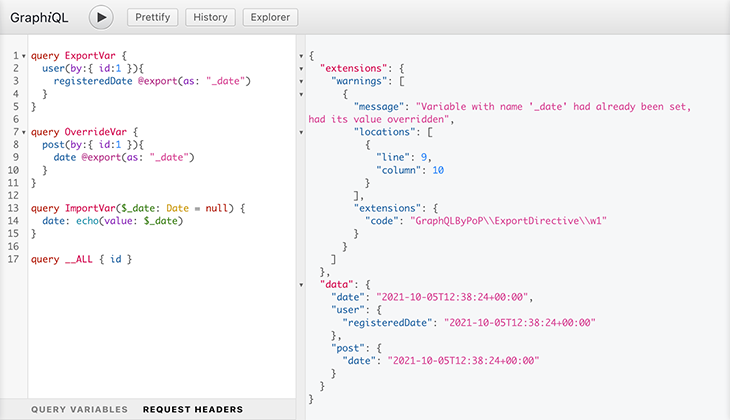Click 'registeredDate @export' line in the editor
The height and width of the screenshot is (420, 730).
point(152,81)
